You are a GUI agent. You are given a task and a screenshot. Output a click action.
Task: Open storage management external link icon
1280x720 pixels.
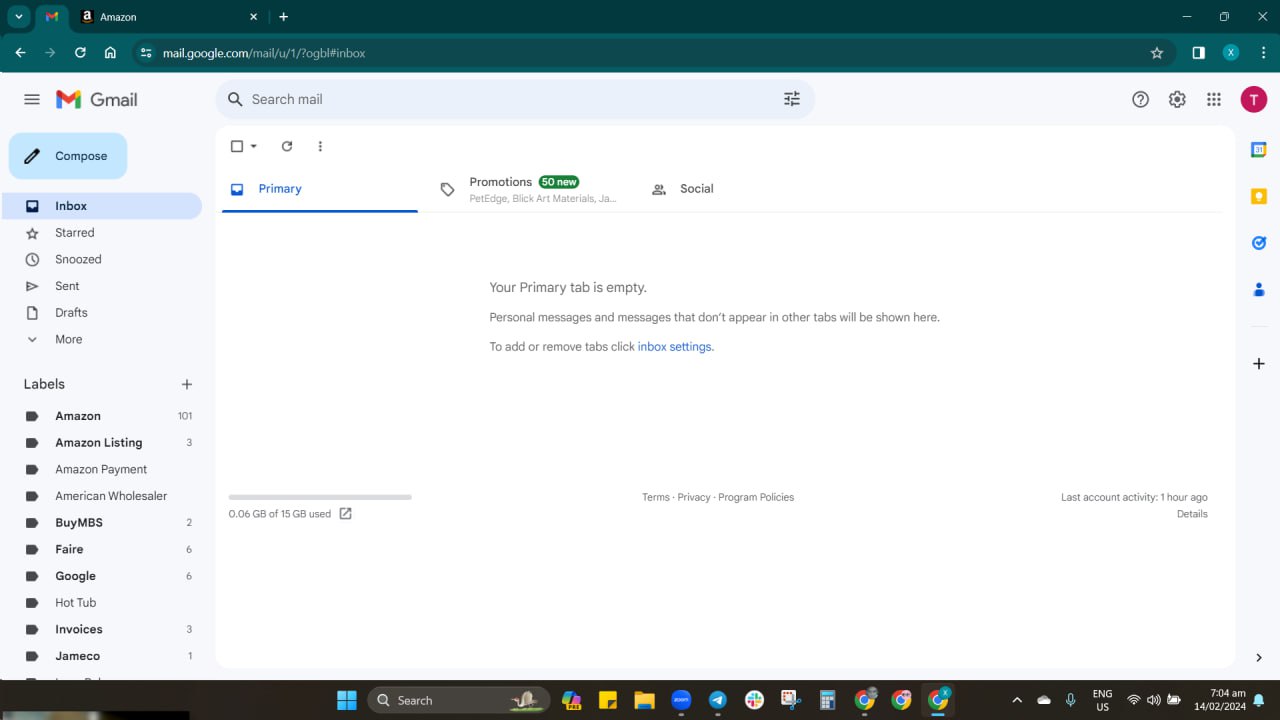(x=345, y=513)
